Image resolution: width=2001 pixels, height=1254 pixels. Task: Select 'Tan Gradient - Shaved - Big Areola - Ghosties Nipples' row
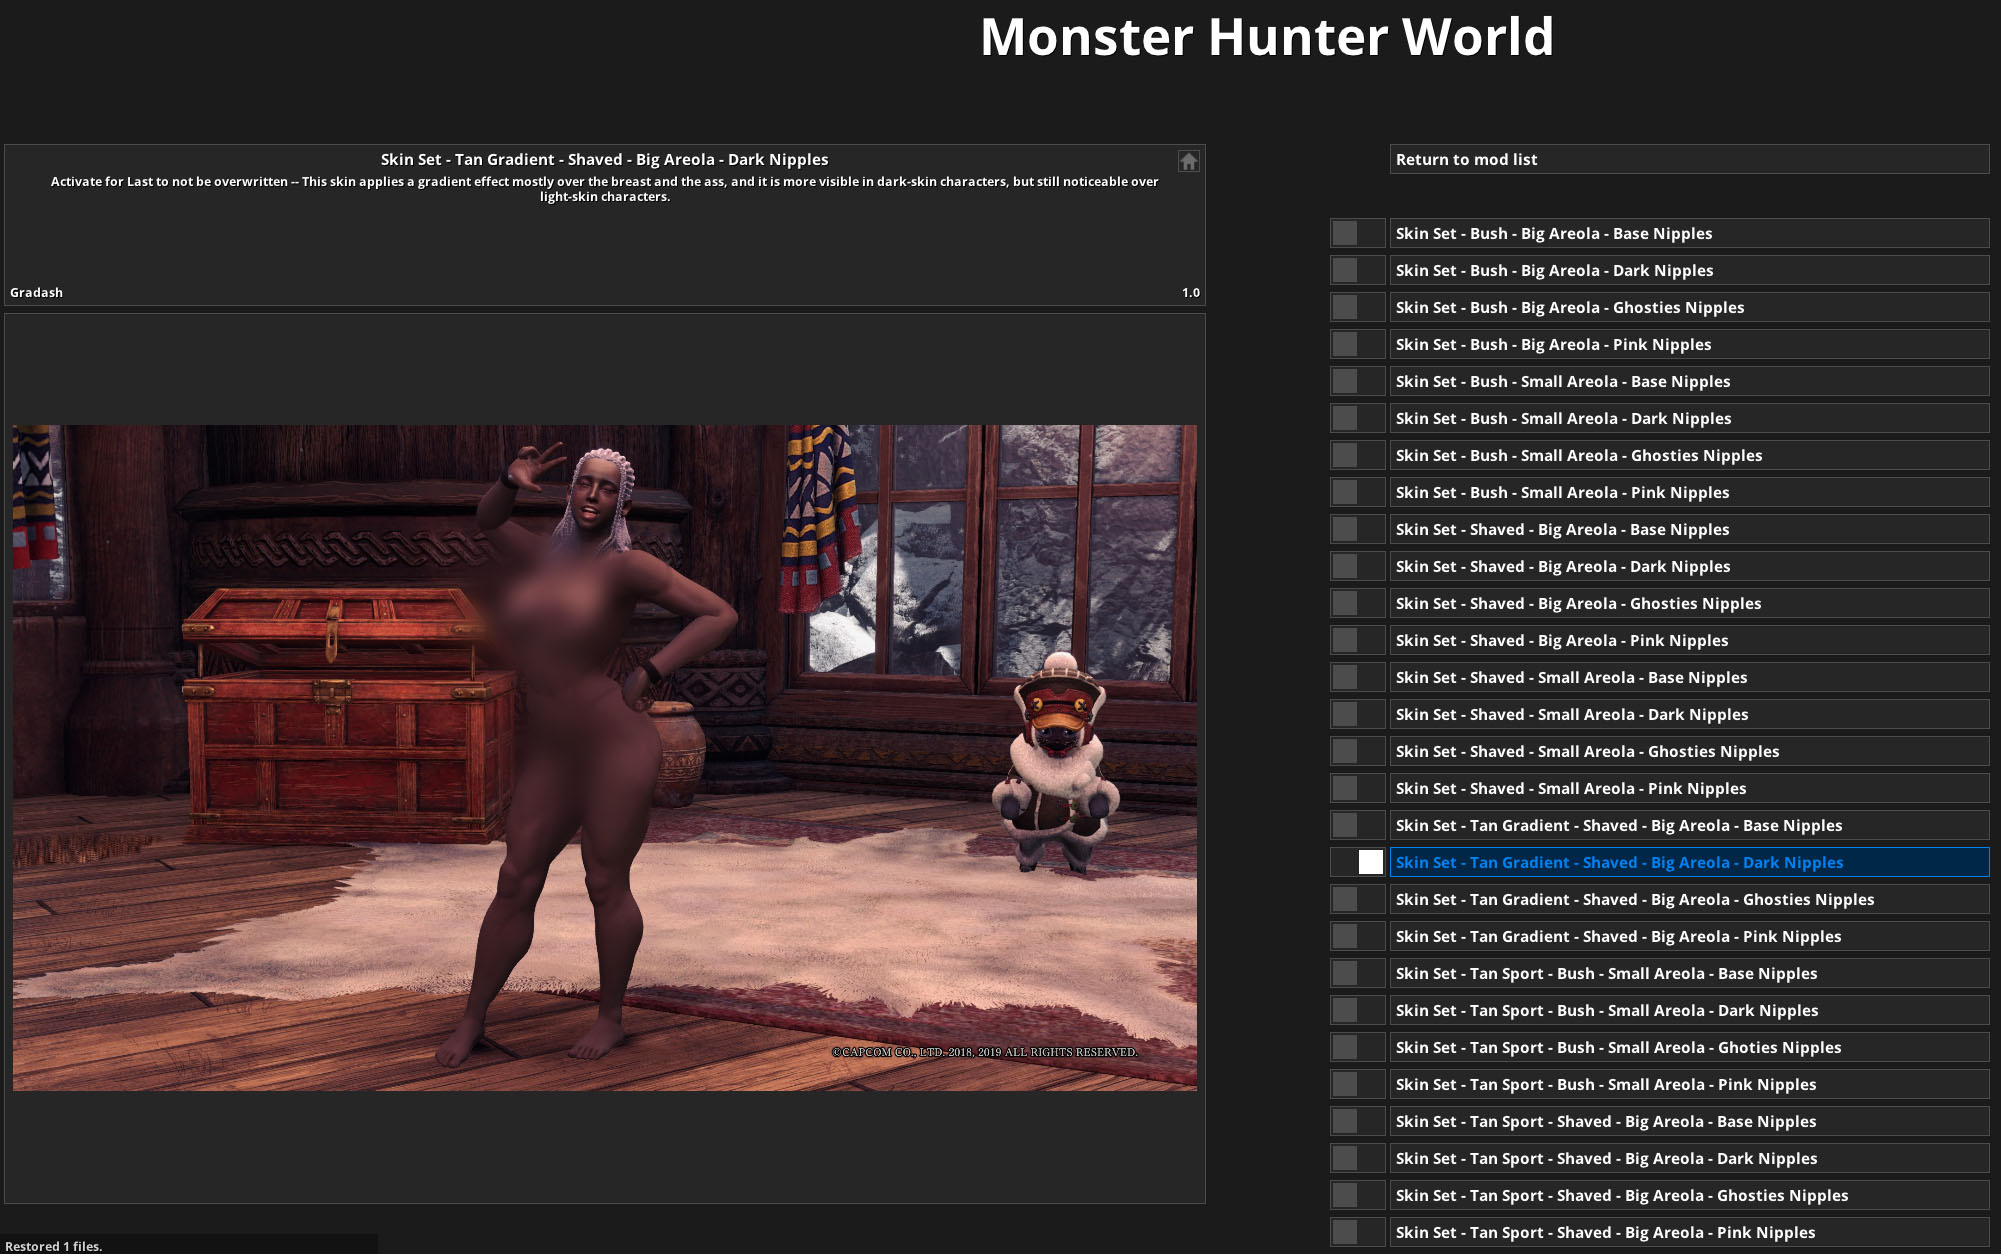click(1689, 899)
